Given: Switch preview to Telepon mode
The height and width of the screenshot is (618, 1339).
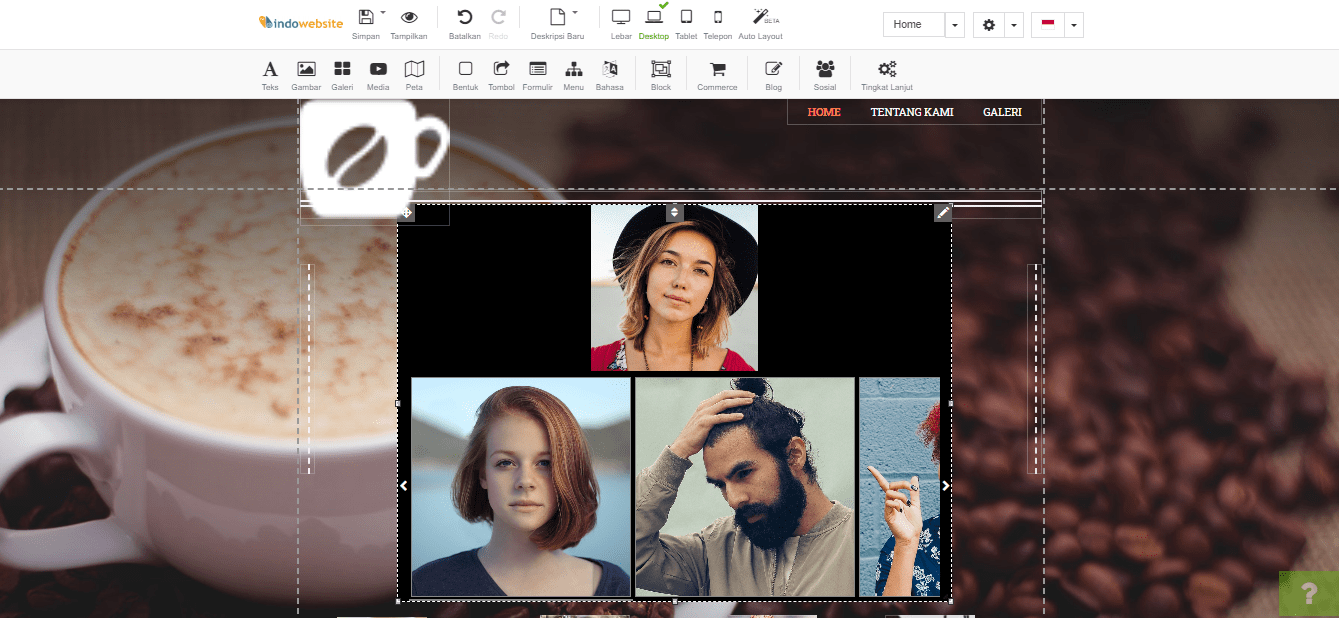Looking at the screenshot, I should [717, 24].
